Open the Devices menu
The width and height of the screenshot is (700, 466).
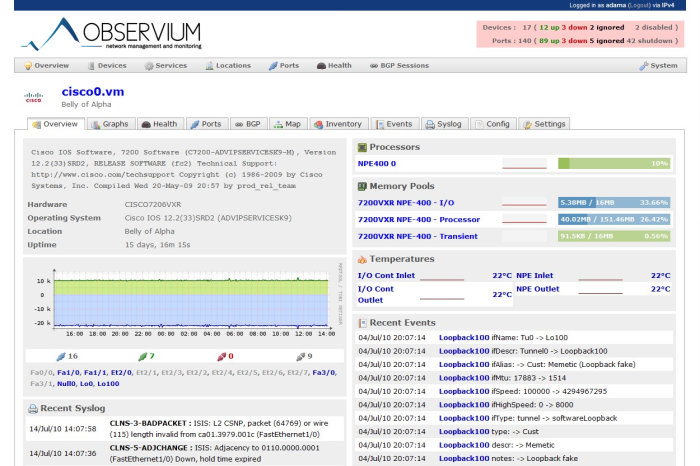107,66
